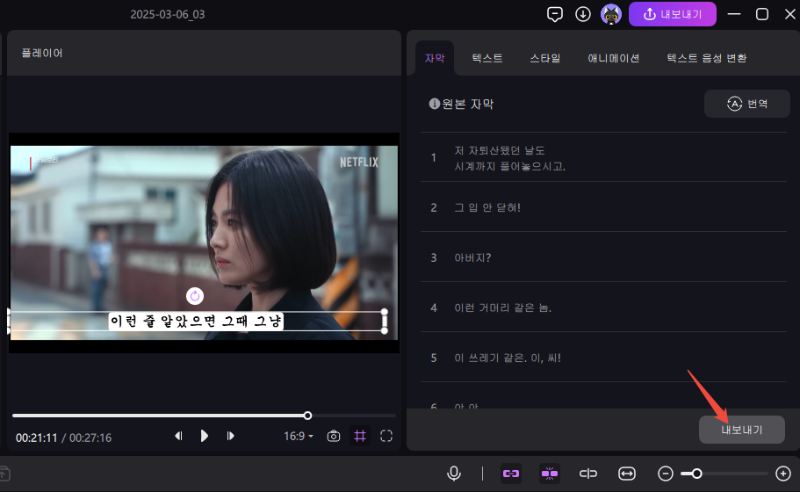Viewport: 800px width, 492px height.
Task: Open the download center icon
Action: click(583, 14)
